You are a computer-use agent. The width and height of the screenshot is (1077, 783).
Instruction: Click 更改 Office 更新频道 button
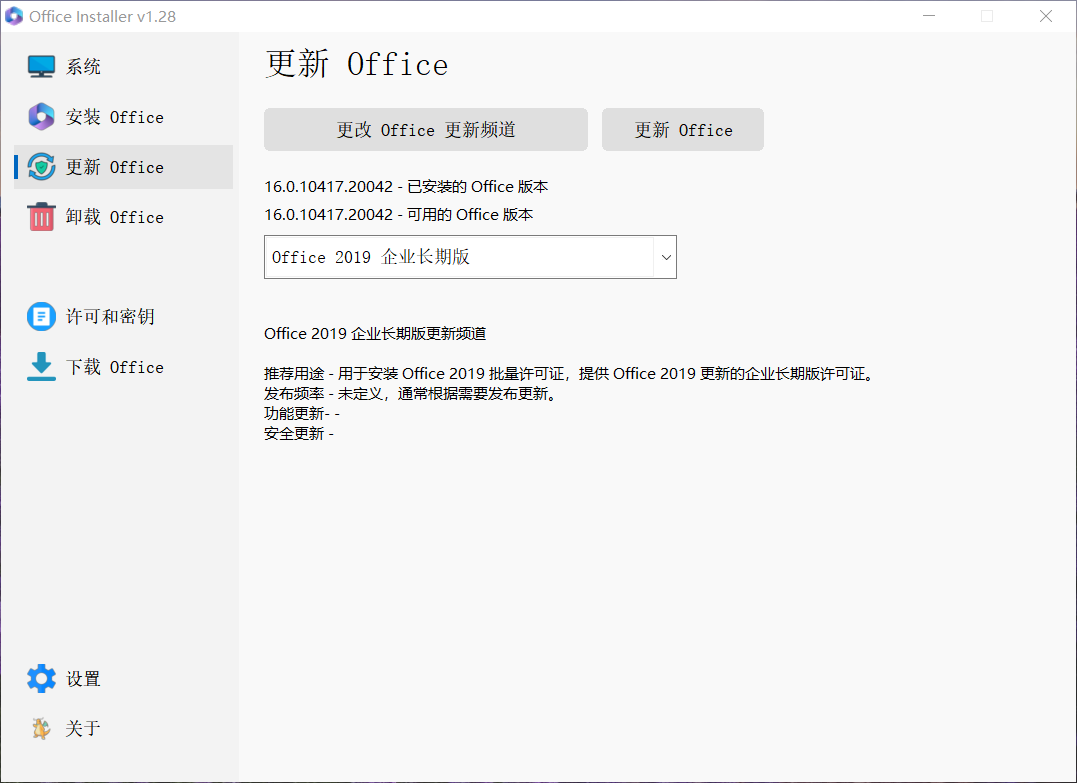[426, 129]
